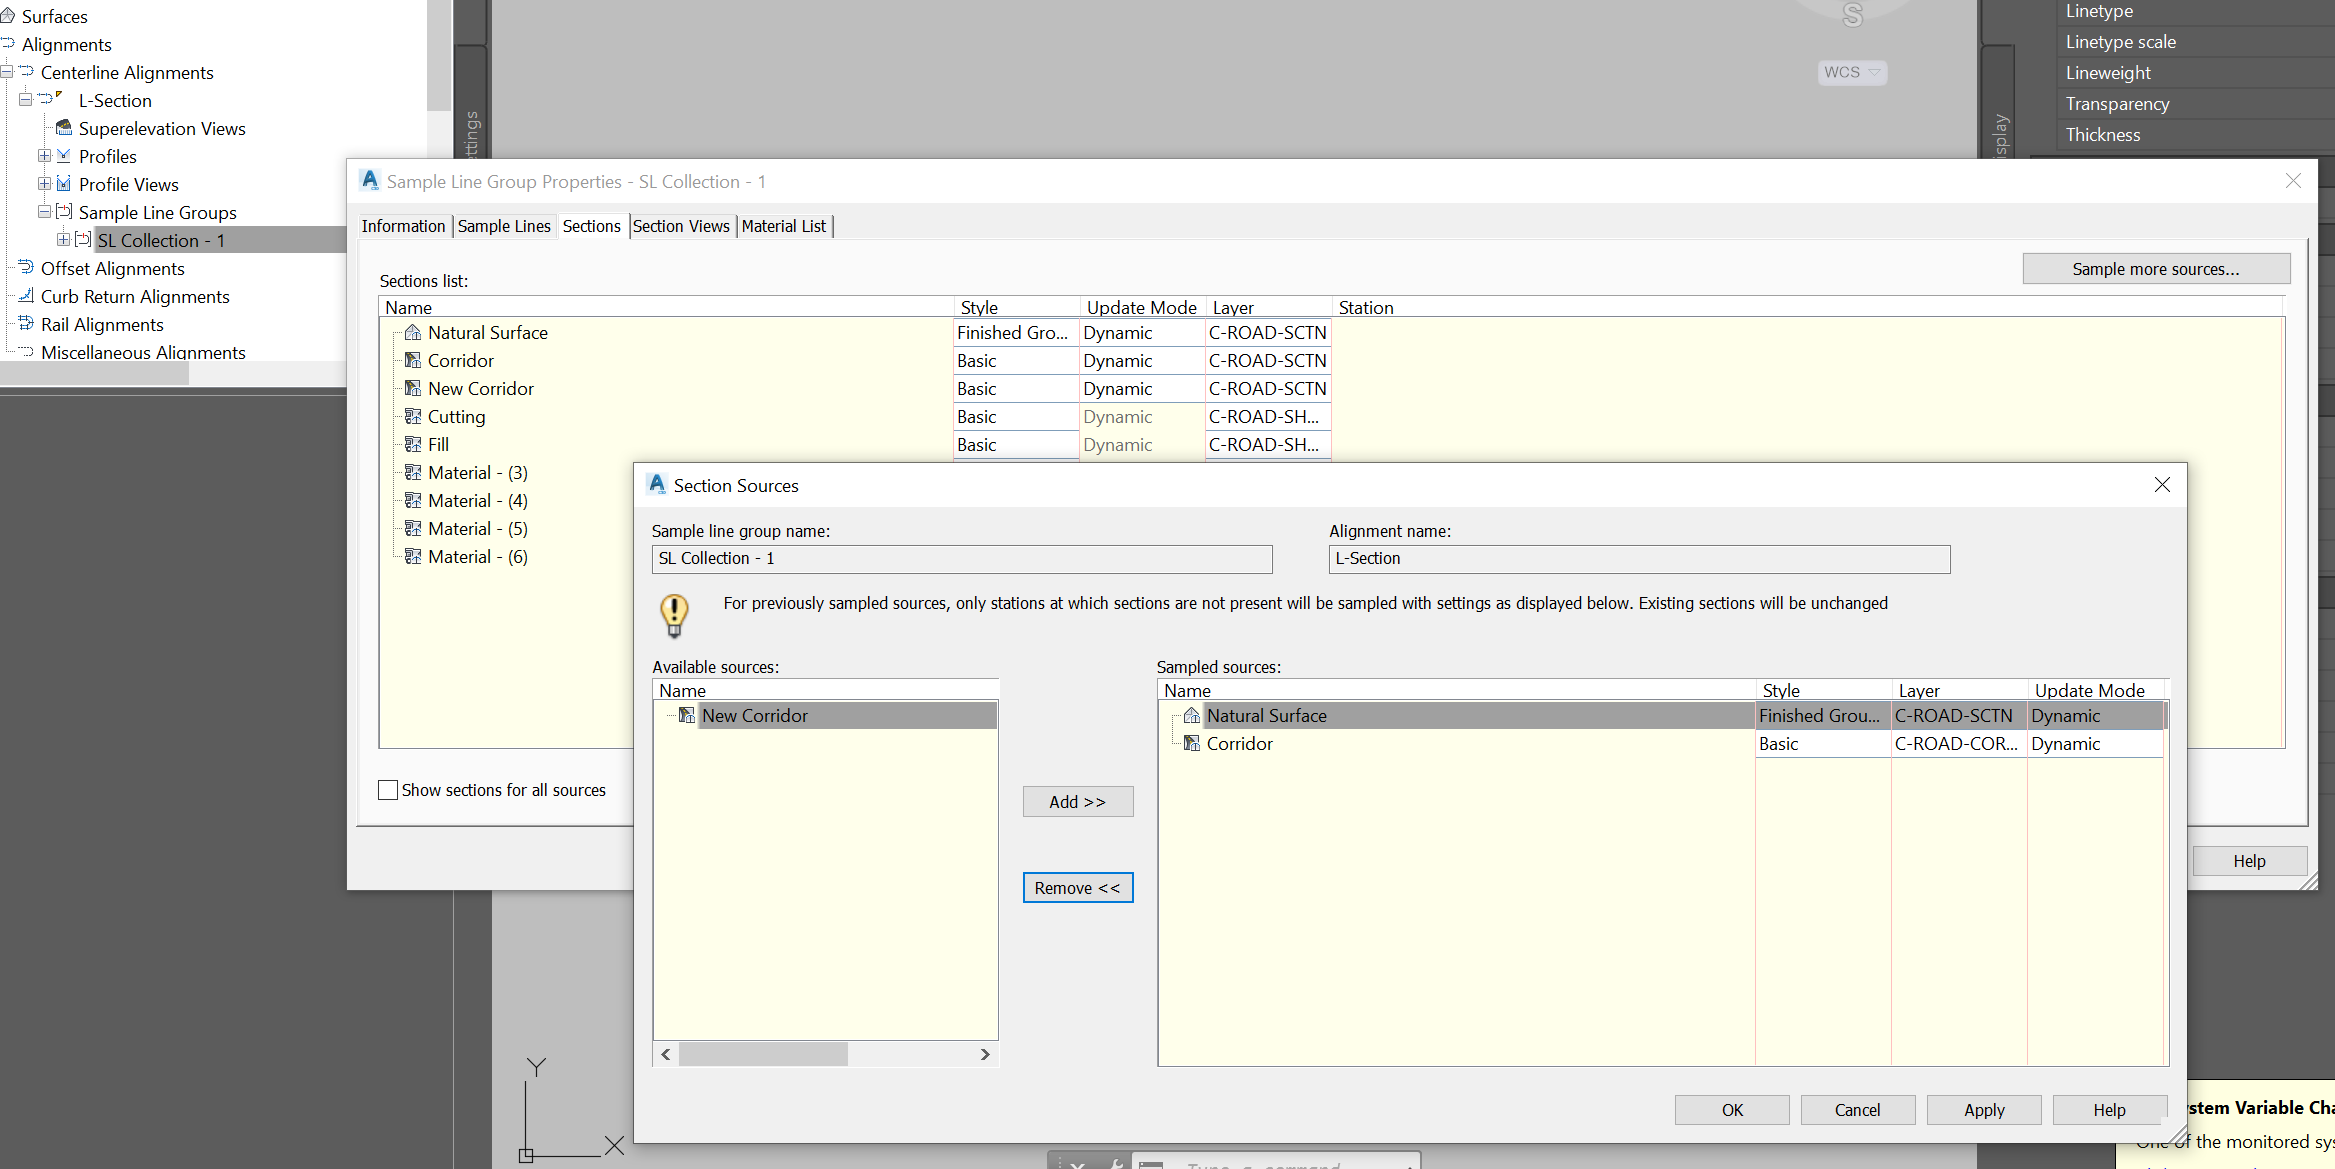Click the Sample line group name field
The height and width of the screenshot is (1169, 2335).
click(962, 559)
